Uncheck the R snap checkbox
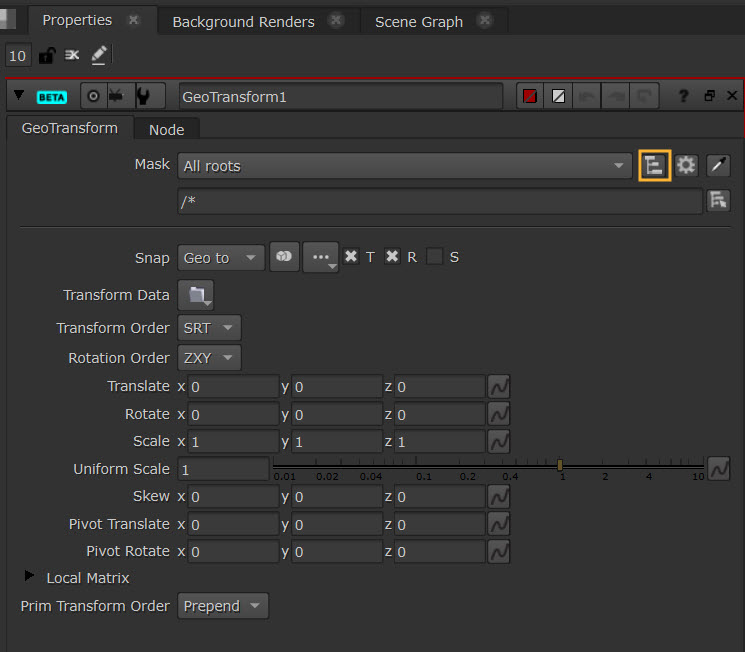Viewport: 745px width, 652px height. click(x=393, y=257)
